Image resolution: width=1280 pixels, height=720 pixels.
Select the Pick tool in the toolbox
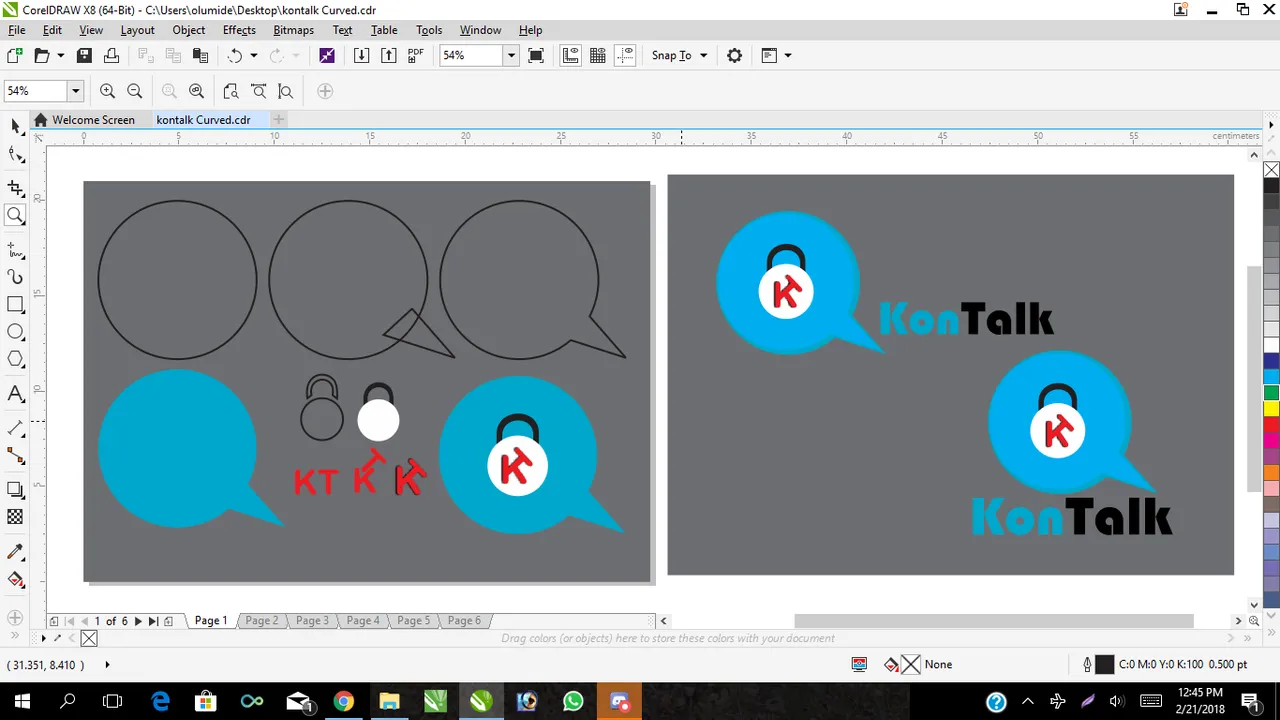coord(15,126)
